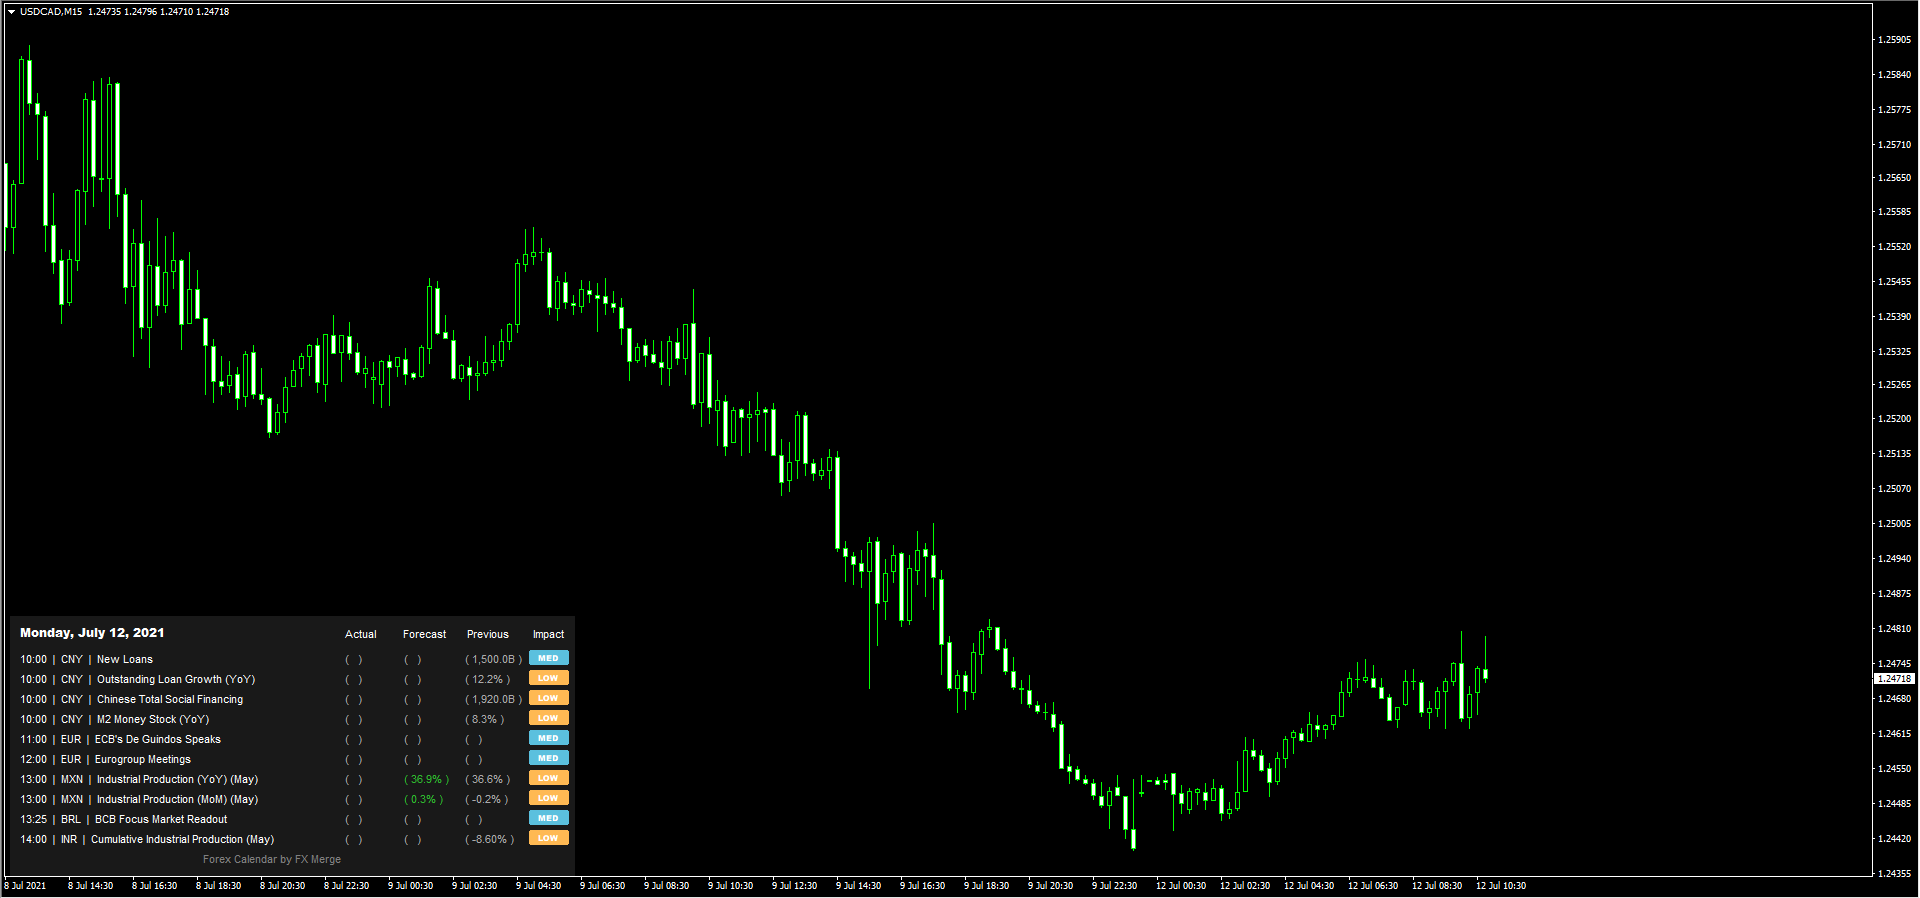
Task: Select the Industrial Production (YoY) (May) event
Action: pyautogui.click(x=177, y=780)
